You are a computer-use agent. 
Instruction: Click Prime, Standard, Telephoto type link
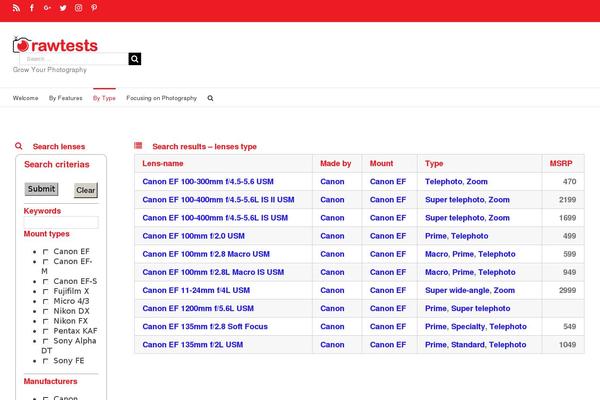(x=476, y=344)
